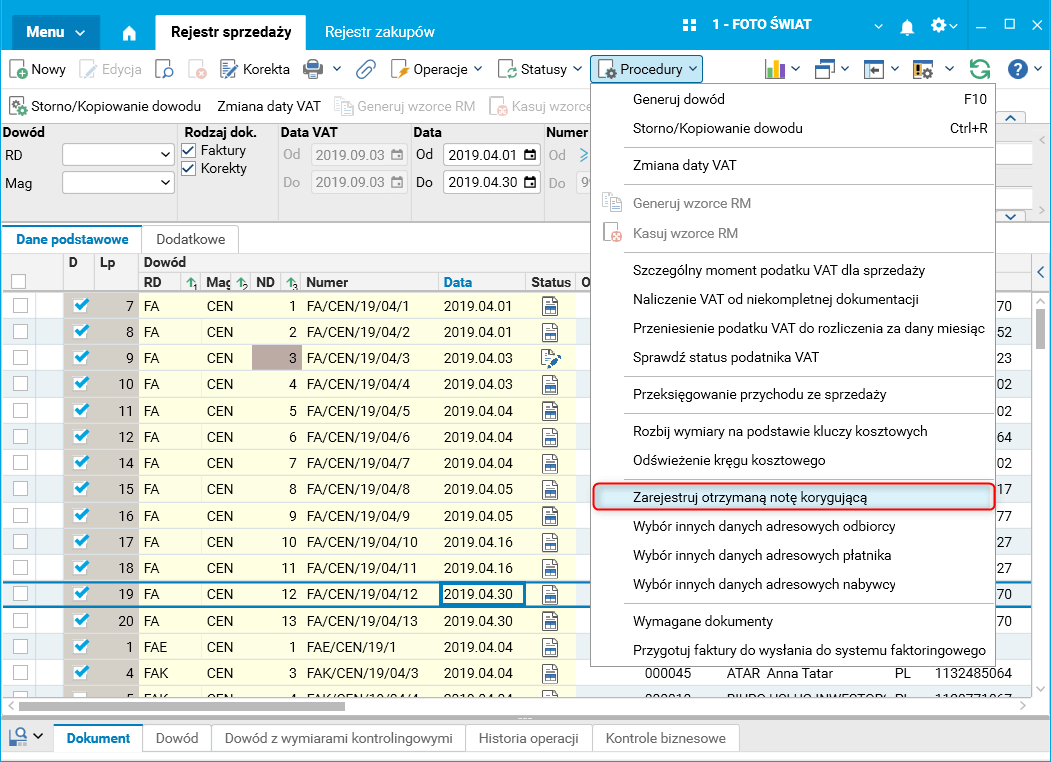This screenshot has width=1051, height=762.
Task: Click status icon for FA/CEN/19/04/3 row
Action: pyautogui.click(x=550, y=358)
